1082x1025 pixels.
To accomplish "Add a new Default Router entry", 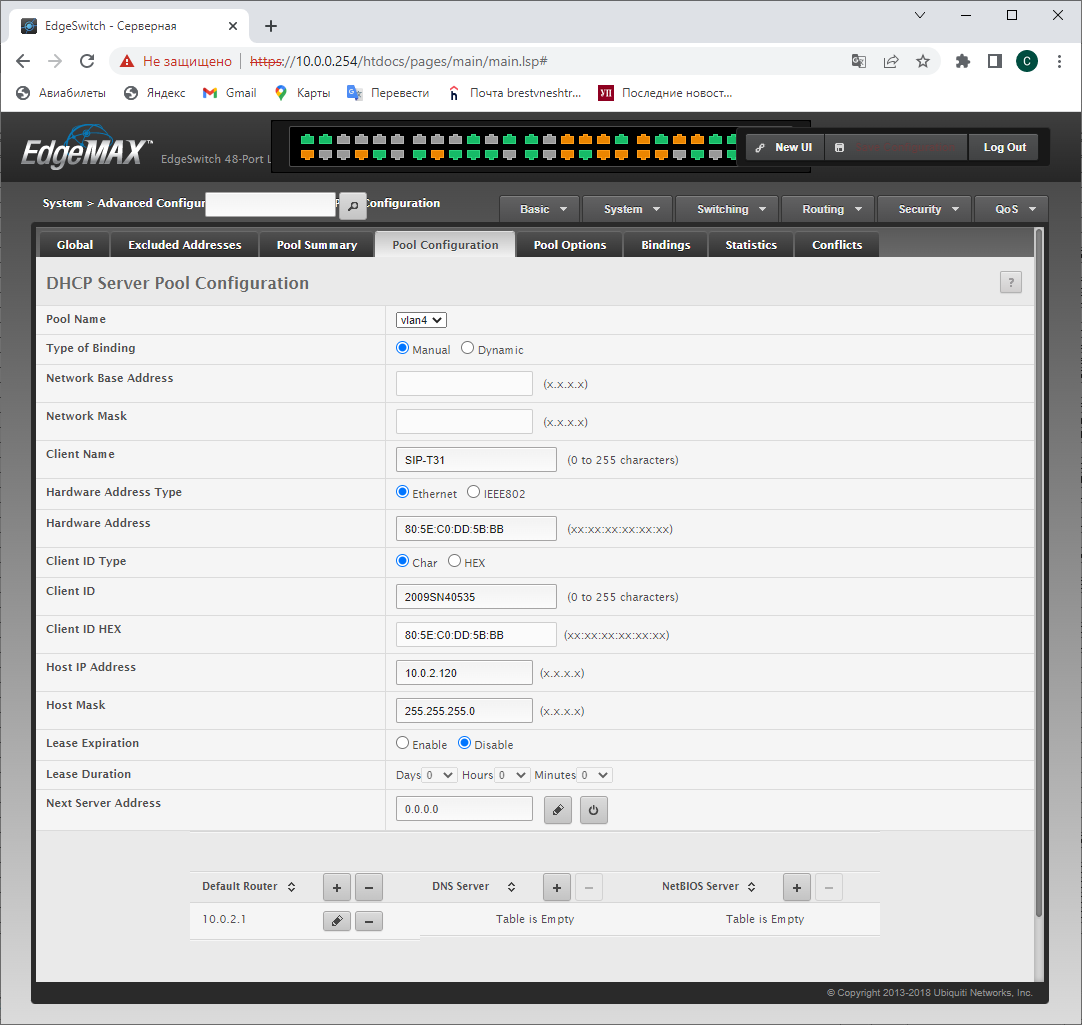I will (337, 887).
